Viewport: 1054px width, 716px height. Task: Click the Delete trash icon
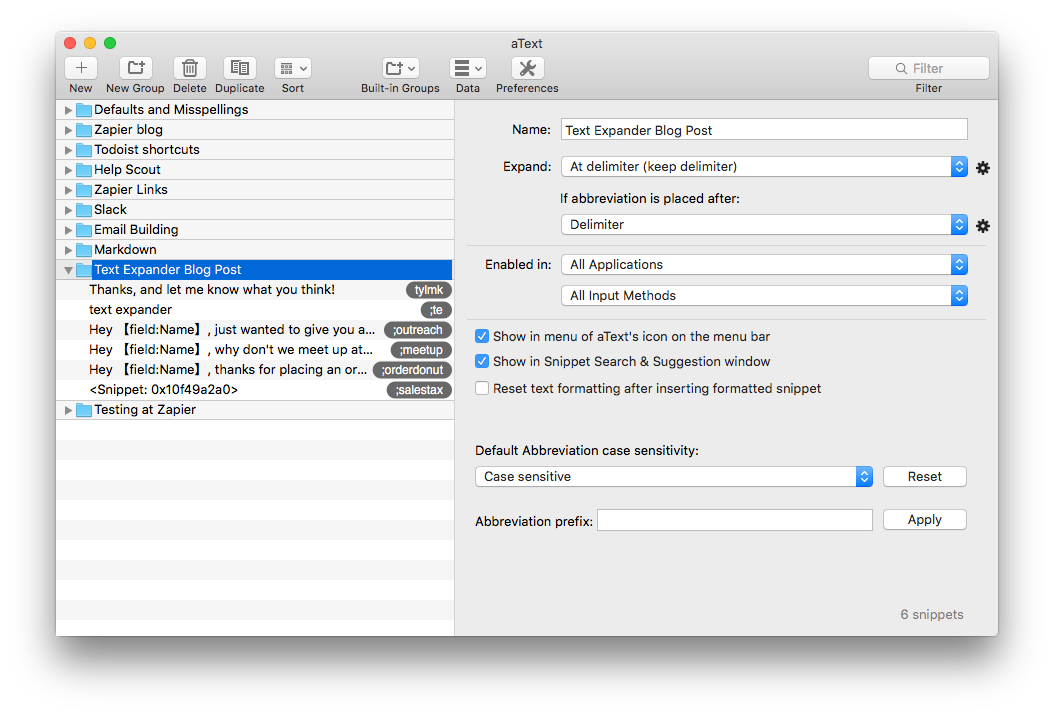pos(190,68)
